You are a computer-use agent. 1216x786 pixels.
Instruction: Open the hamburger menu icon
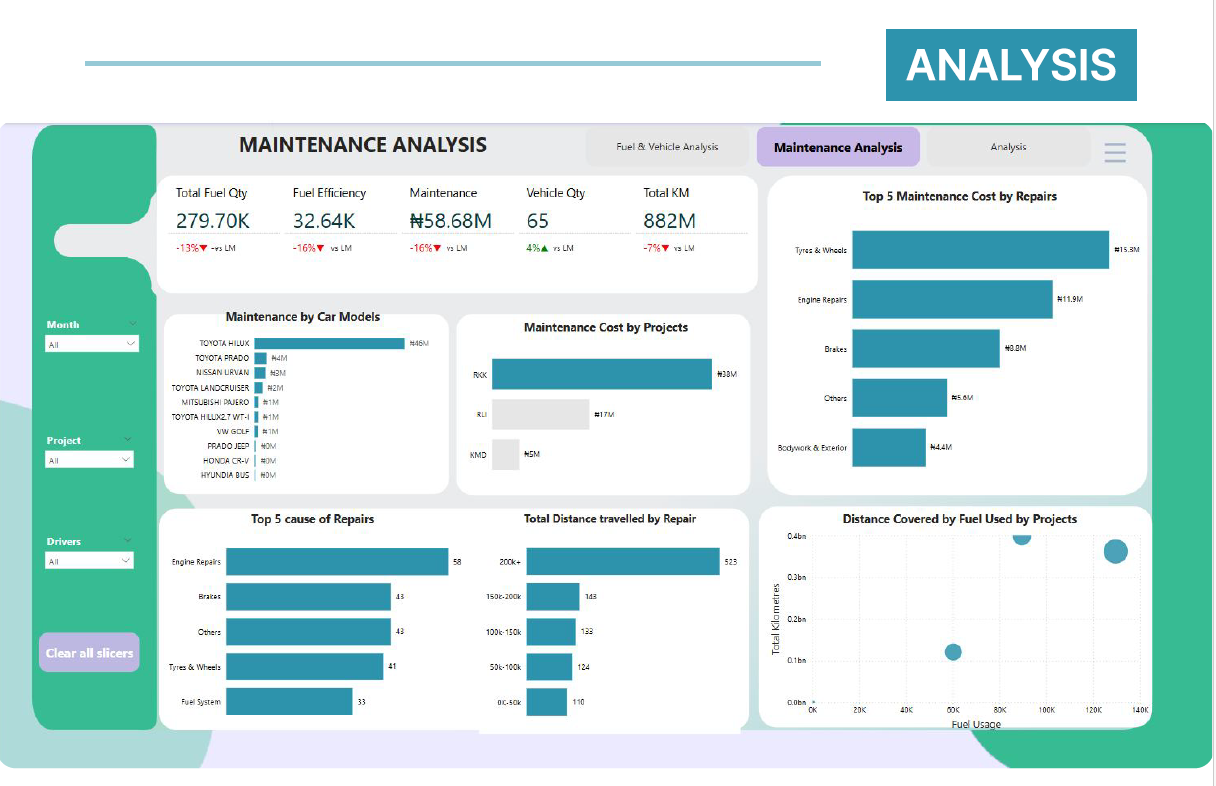(1115, 153)
